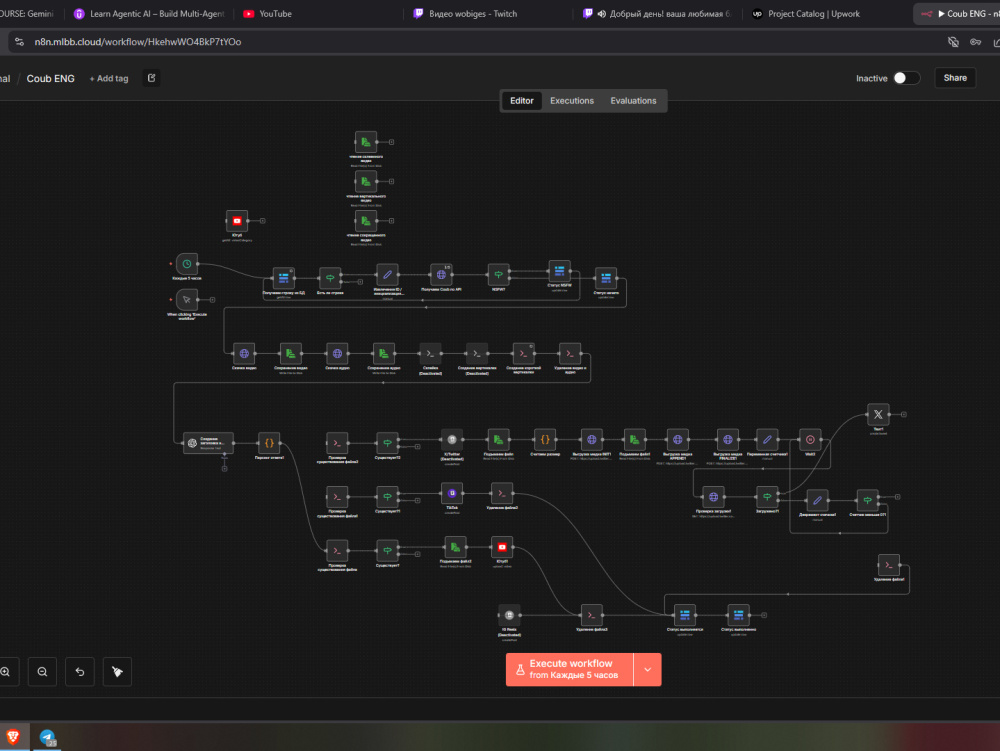The width and height of the screenshot is (1000, 751).
Task: Switch to the Evaluations tab
Action: pos(633,101)
